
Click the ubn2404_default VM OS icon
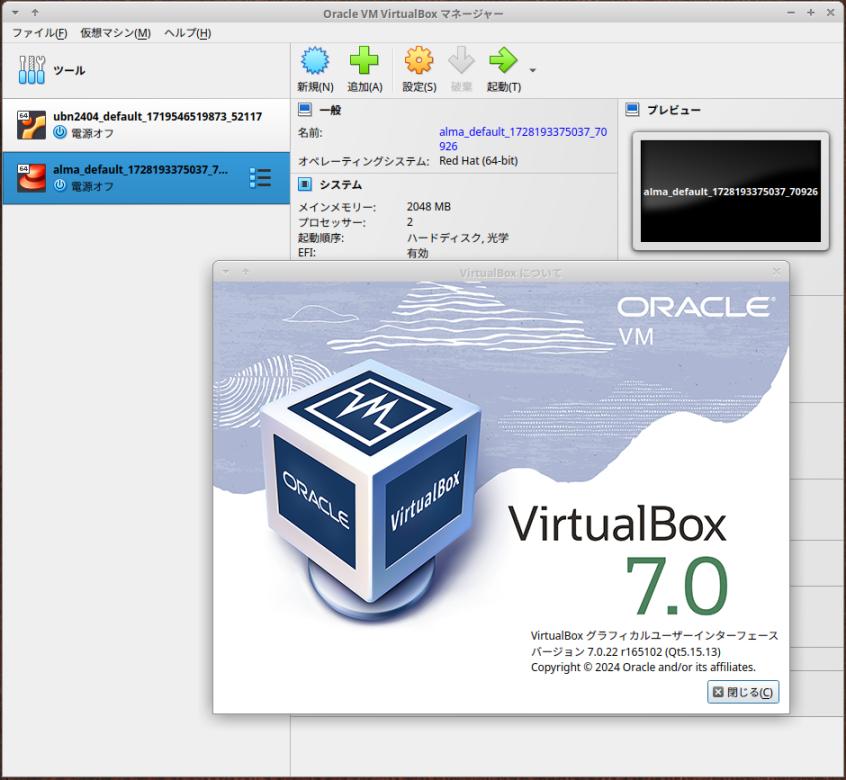click(x=31, y=125)
